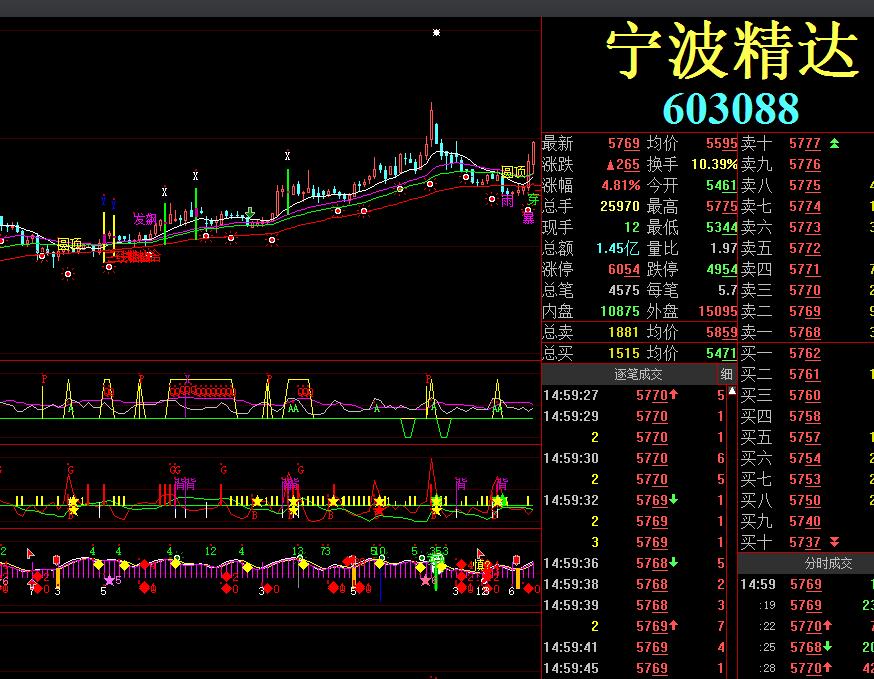Select the 分时成交 panel header
The height and width of the screenshot is (679, 874).
click(x=828, y=564)
